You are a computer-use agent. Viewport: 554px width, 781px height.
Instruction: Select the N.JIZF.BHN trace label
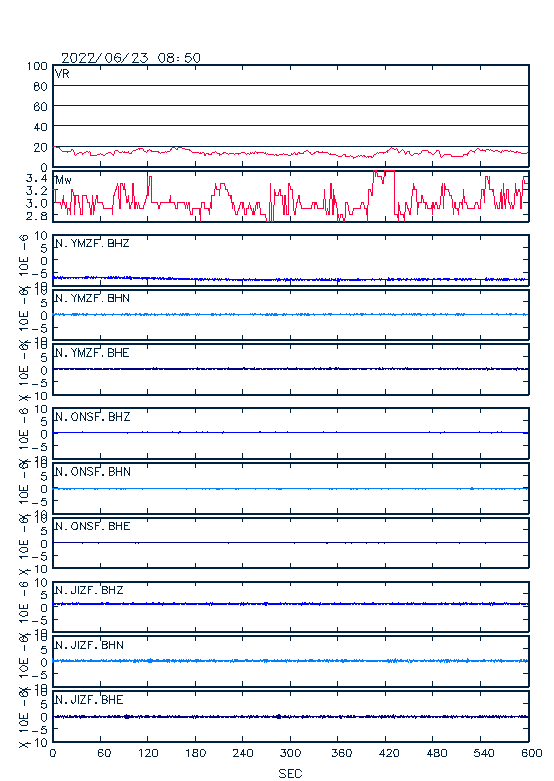point(89,645)
